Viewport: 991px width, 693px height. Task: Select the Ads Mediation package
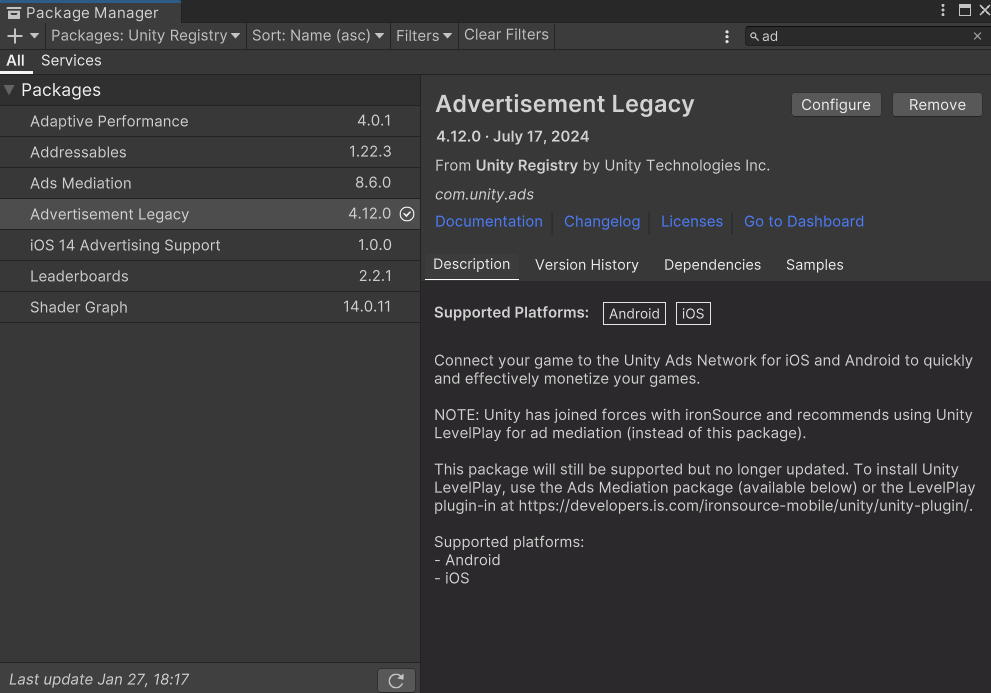pos(210,183)
